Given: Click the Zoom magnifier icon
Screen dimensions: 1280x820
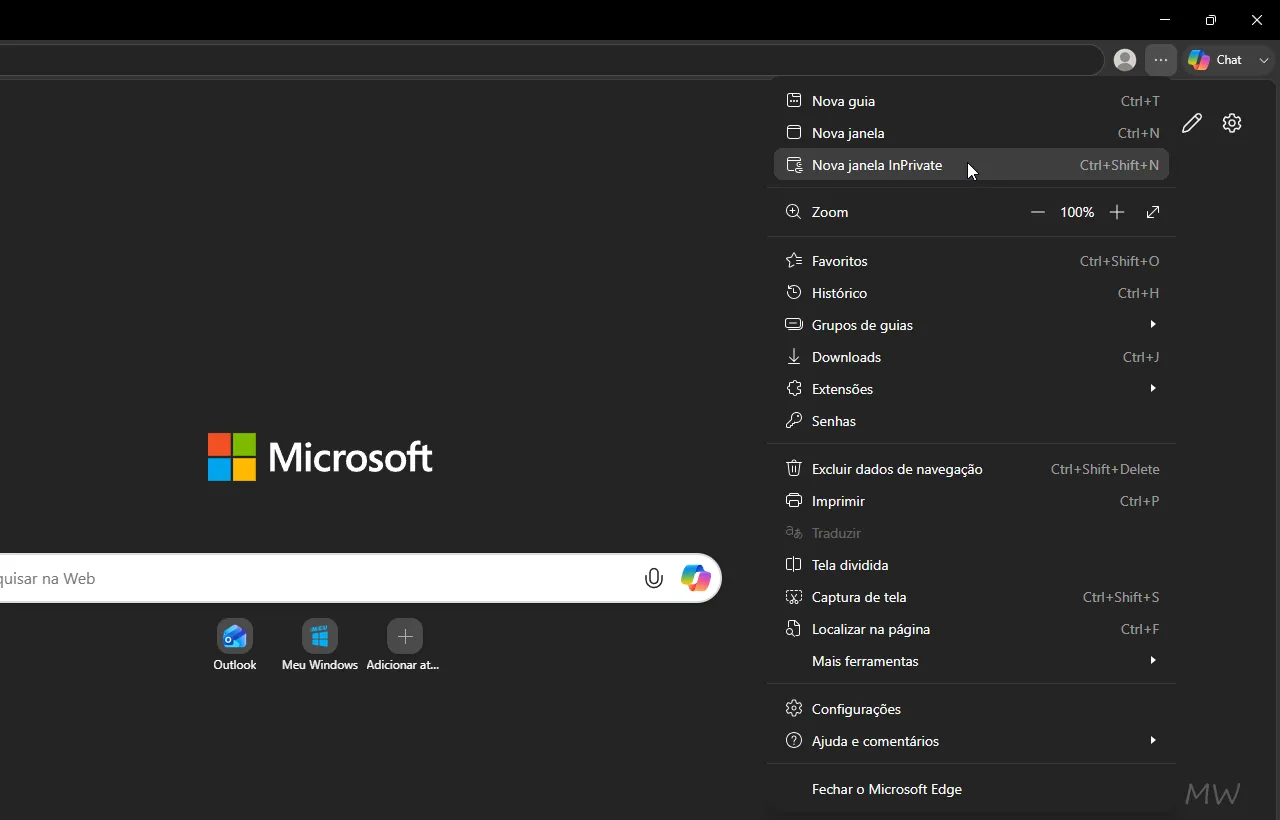Looking at the screenshot, I should click(x=794, y=212).
